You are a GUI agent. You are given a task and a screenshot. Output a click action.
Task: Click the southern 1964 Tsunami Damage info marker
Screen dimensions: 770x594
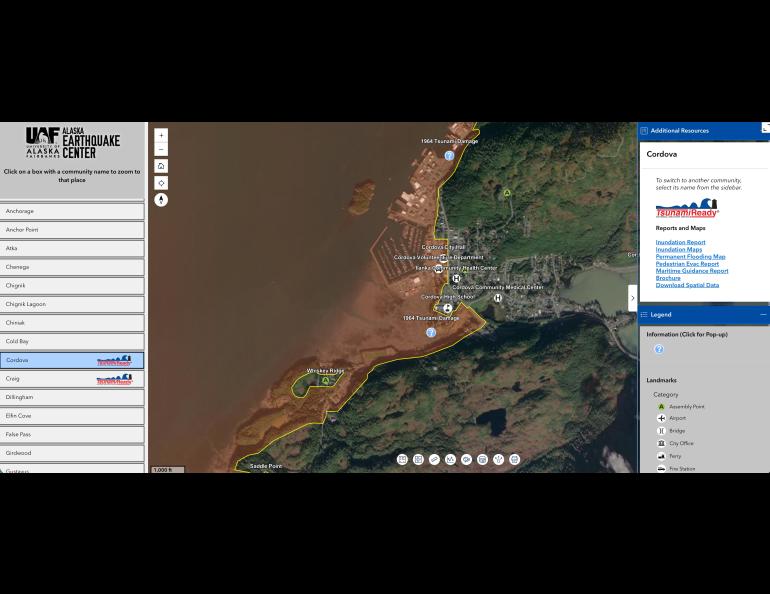[431, 332]
